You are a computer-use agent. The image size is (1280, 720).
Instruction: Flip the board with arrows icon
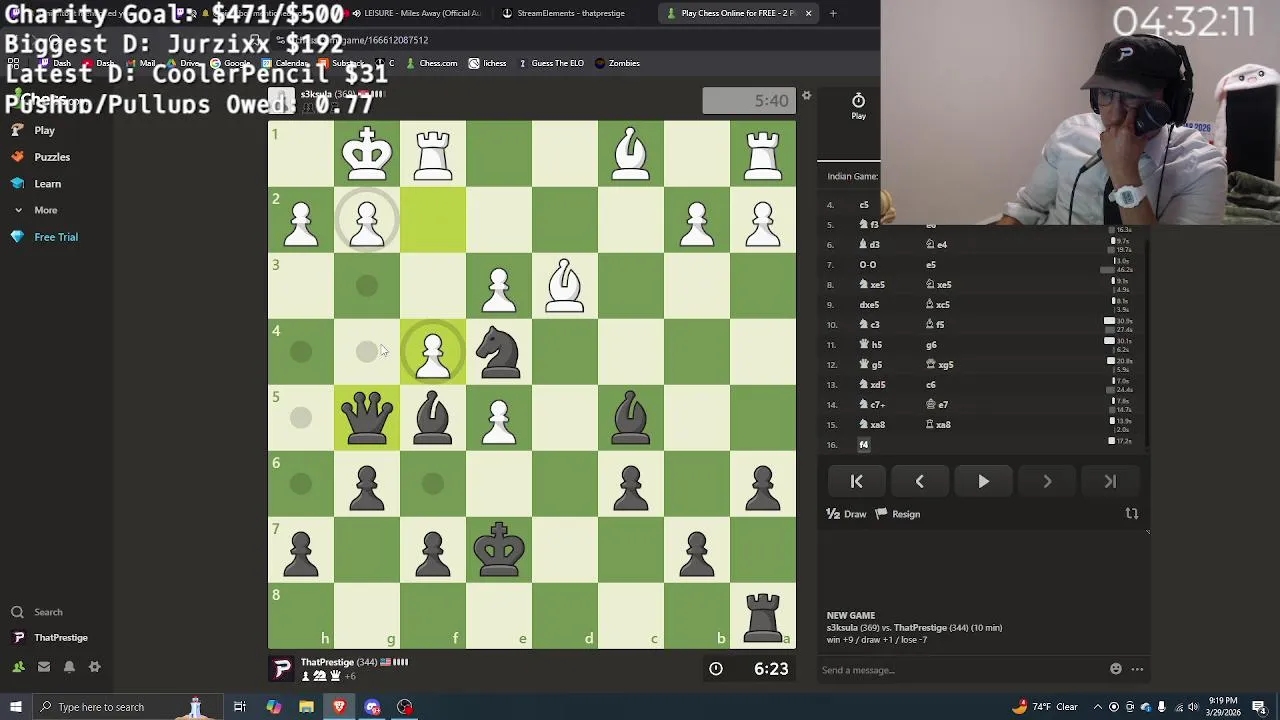coord(1132,514)
